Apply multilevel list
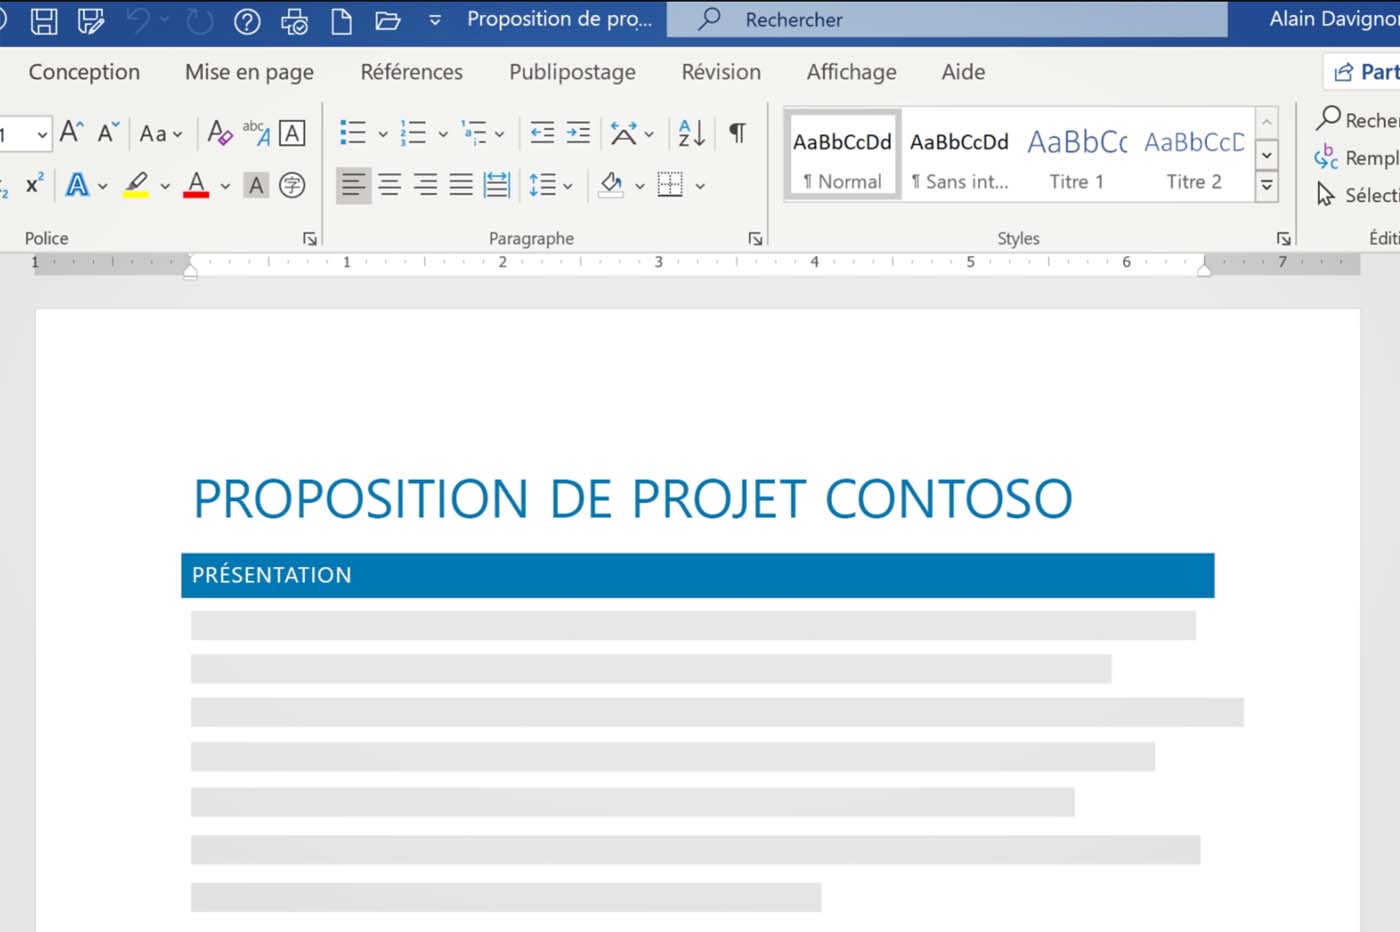This screenshot has height=932, width=1400. 474,132
